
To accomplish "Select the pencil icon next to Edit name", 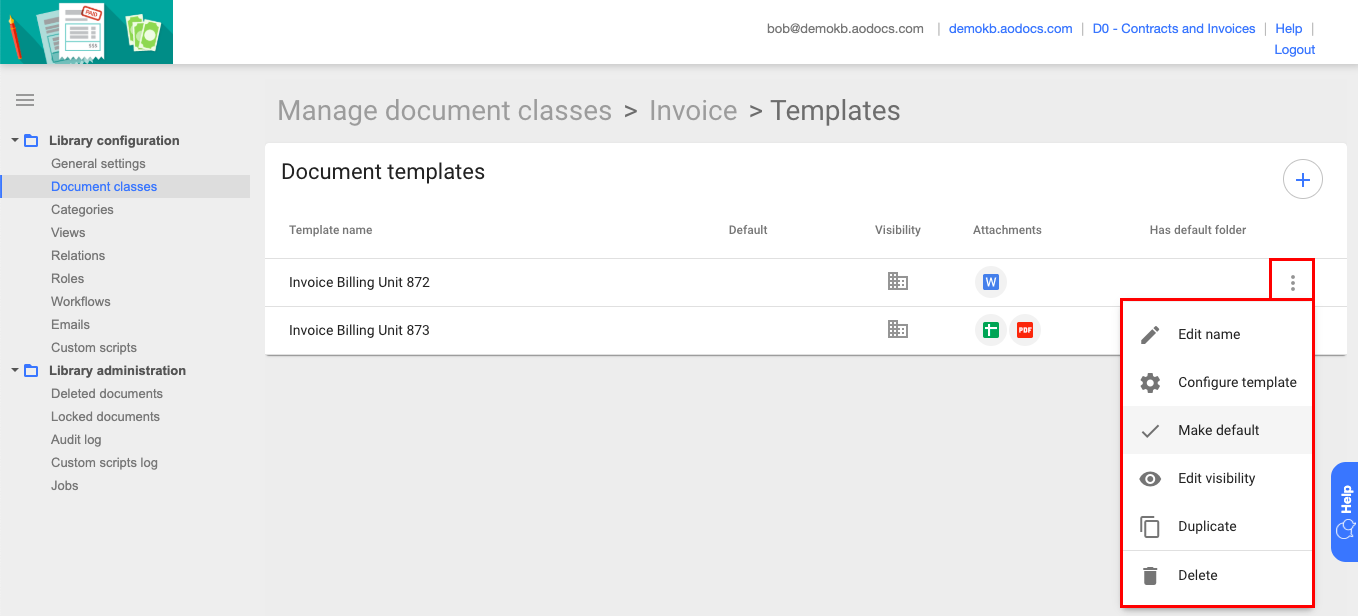I will click(1150, 334).
